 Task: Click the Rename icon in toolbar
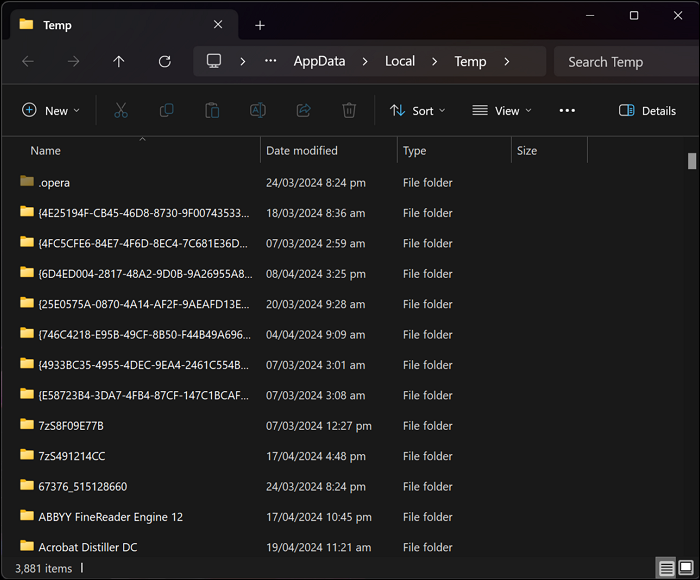(x=258, y=111)
